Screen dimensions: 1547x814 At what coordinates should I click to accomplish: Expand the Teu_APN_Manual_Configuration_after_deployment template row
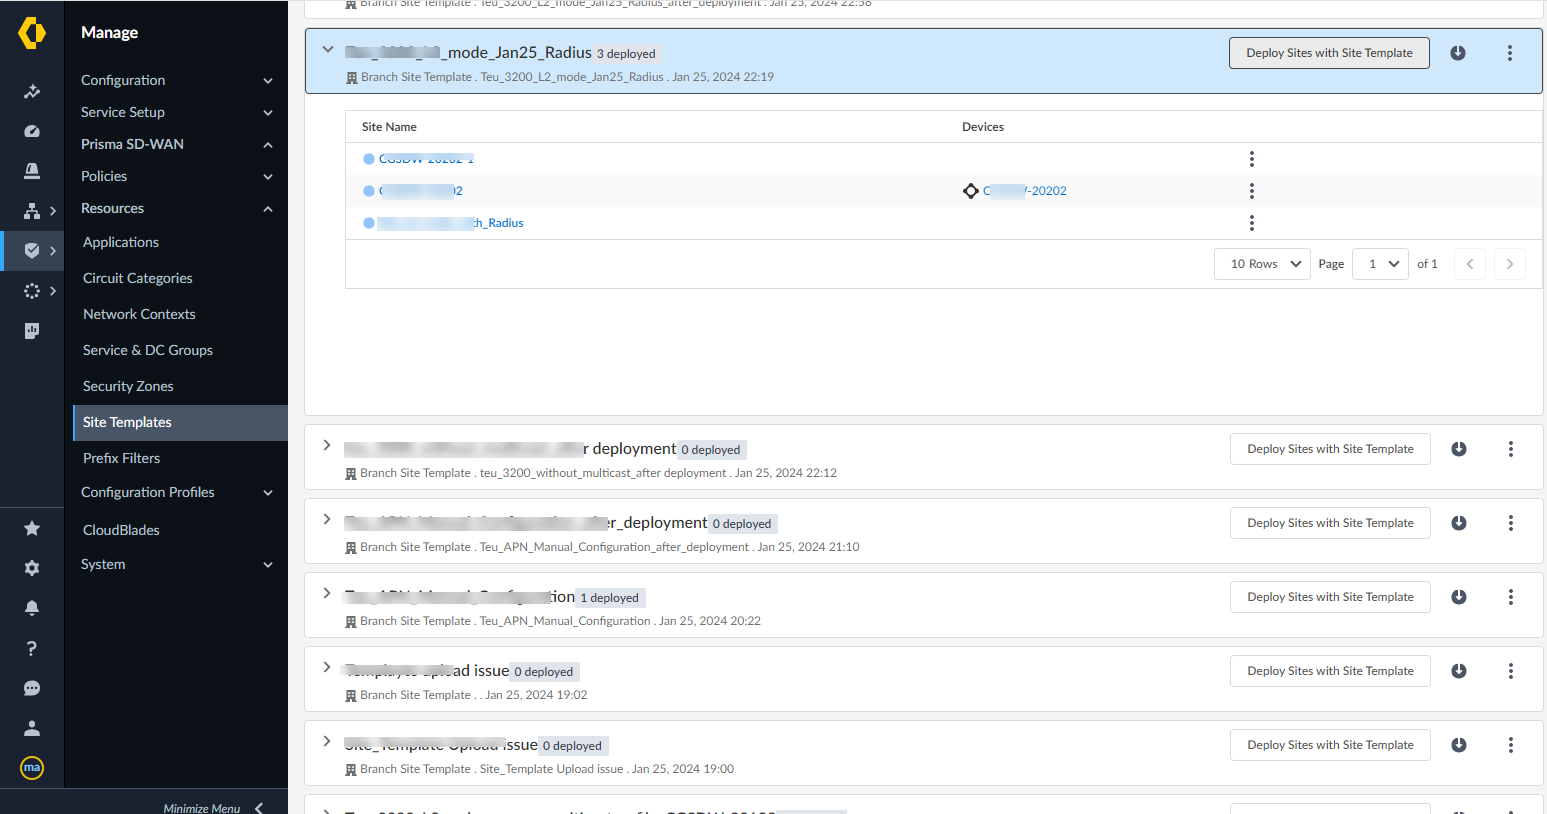327,519
